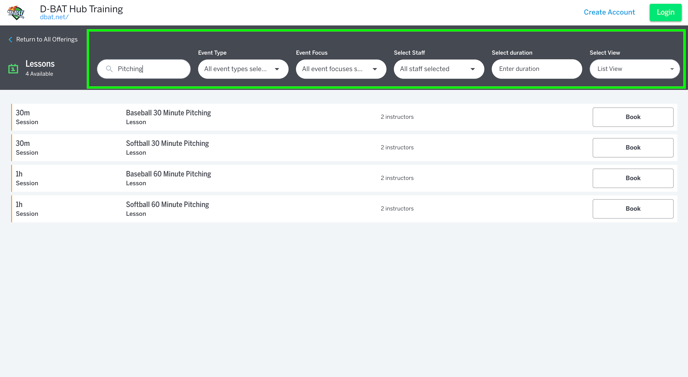
Task: Select Softball 30 Minute Pitching title
Action: pos(167,144)
